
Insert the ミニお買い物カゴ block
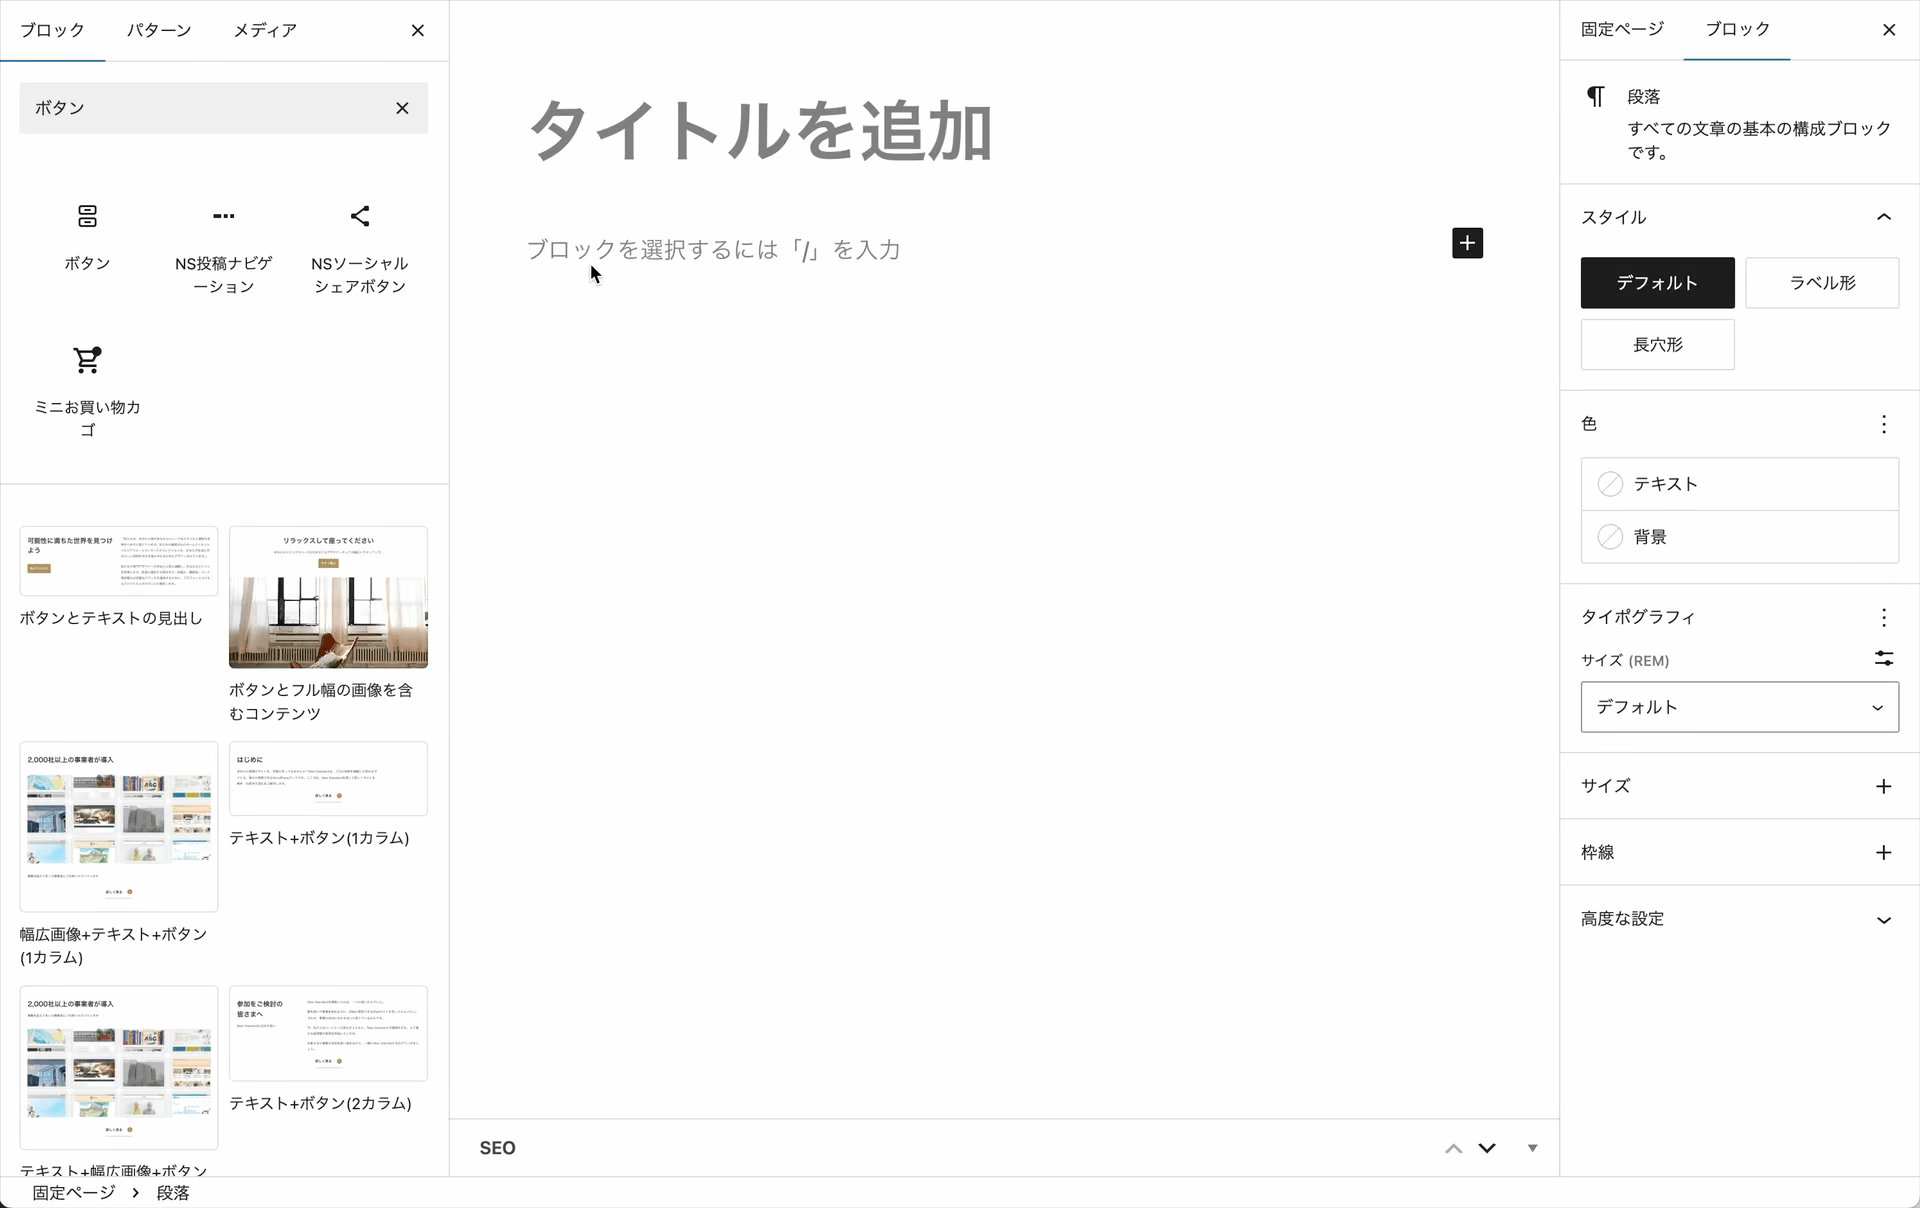(87, 385)
